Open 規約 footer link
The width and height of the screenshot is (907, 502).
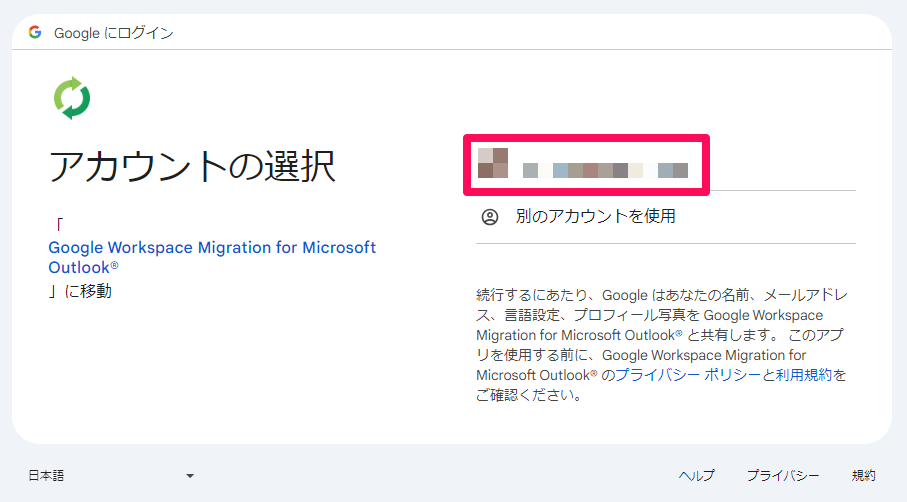(864, 475)
